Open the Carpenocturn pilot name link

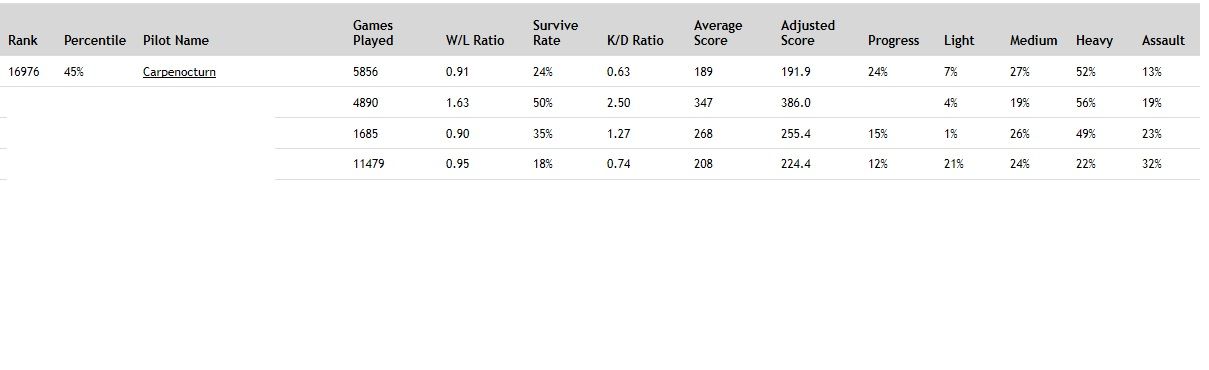(179, 72)
